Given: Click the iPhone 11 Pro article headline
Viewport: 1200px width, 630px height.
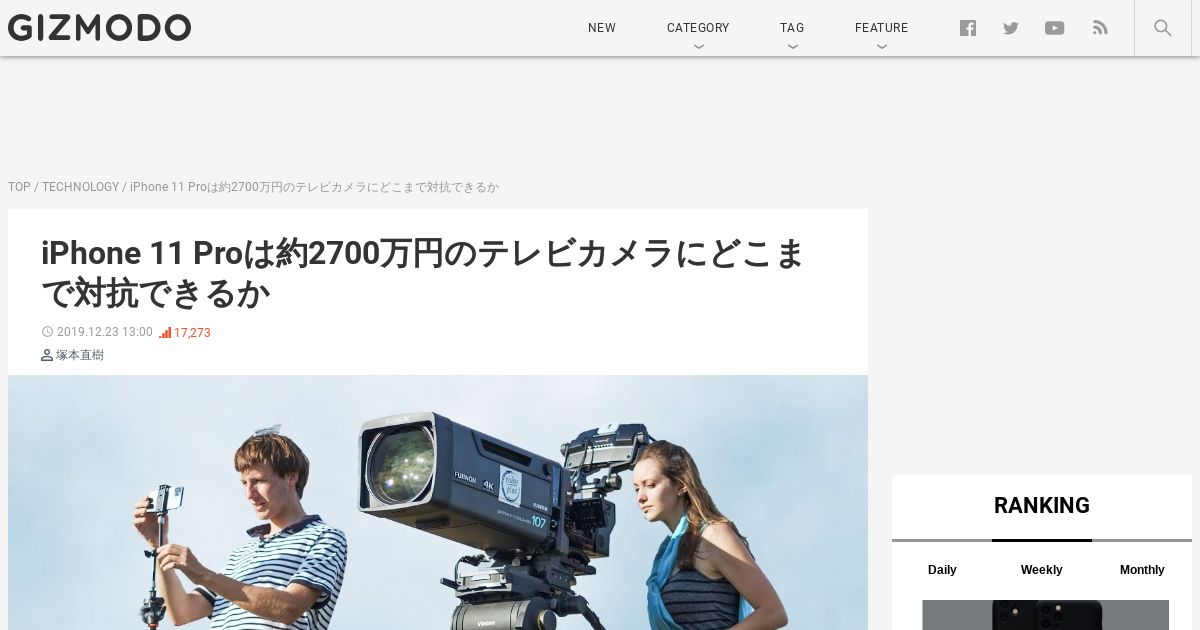Looking at the screenshot, I should [423, 273].
